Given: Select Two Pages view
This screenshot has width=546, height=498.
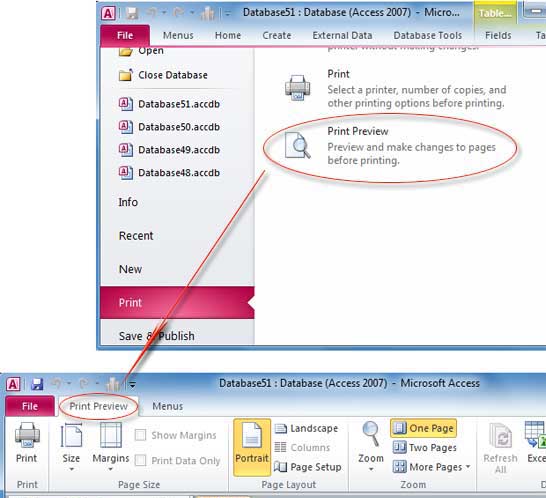Looking at the screenshot, I should 424,448.
